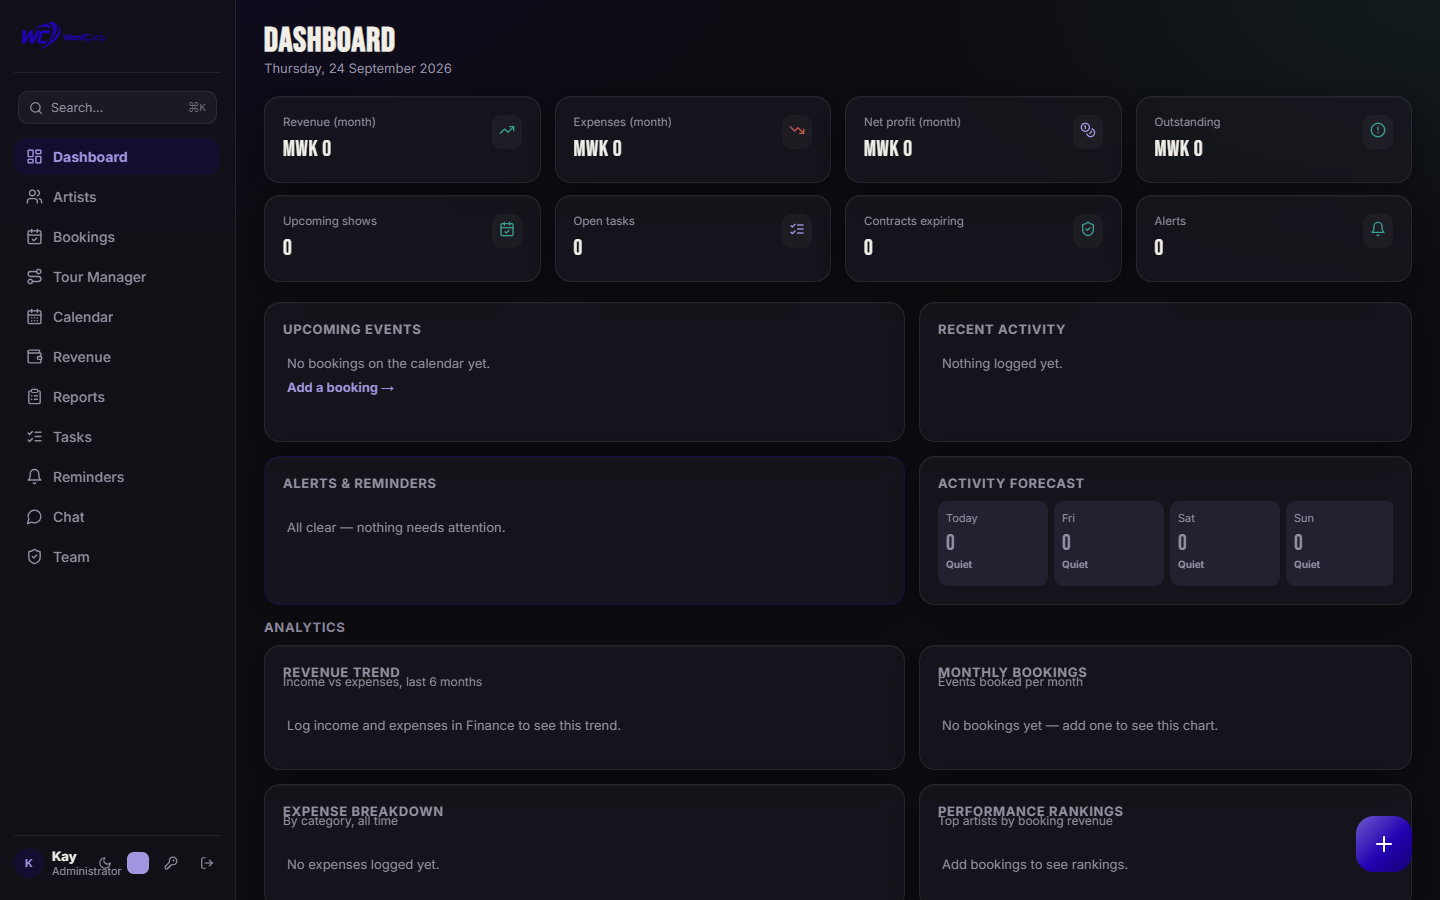This screenshot has width=1440, height=900.
Task: Click the floating plus quick-add button
Action: [1384, 844]
